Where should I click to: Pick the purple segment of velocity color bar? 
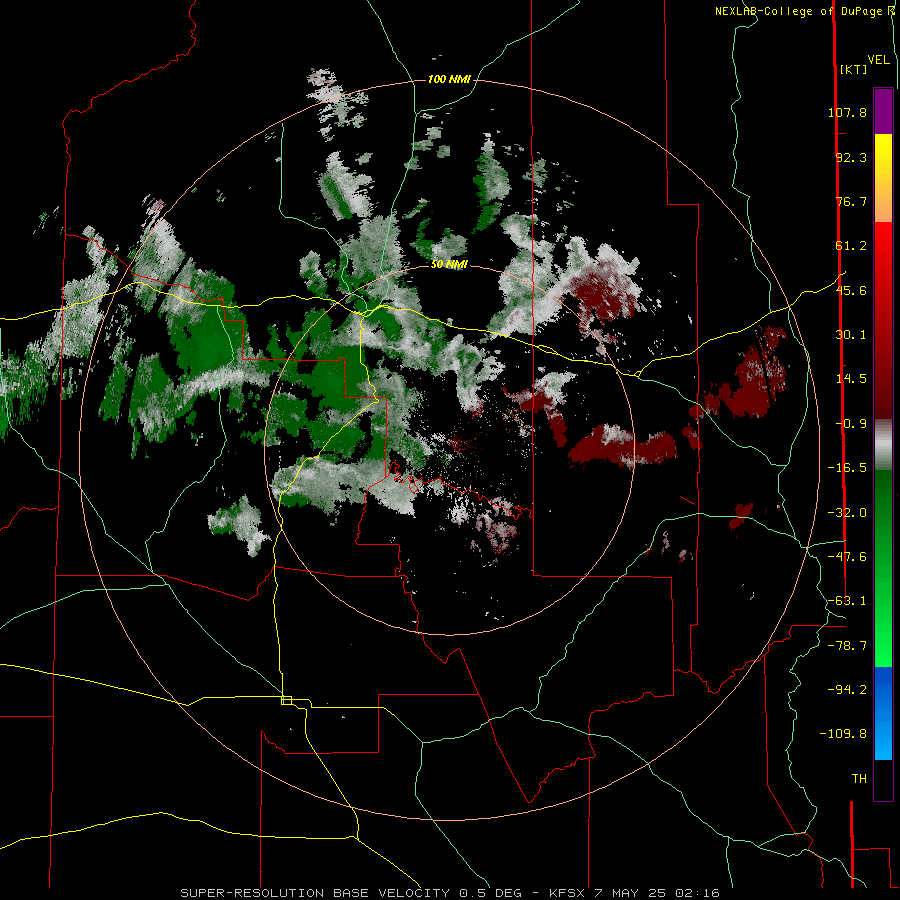[883, 112]
